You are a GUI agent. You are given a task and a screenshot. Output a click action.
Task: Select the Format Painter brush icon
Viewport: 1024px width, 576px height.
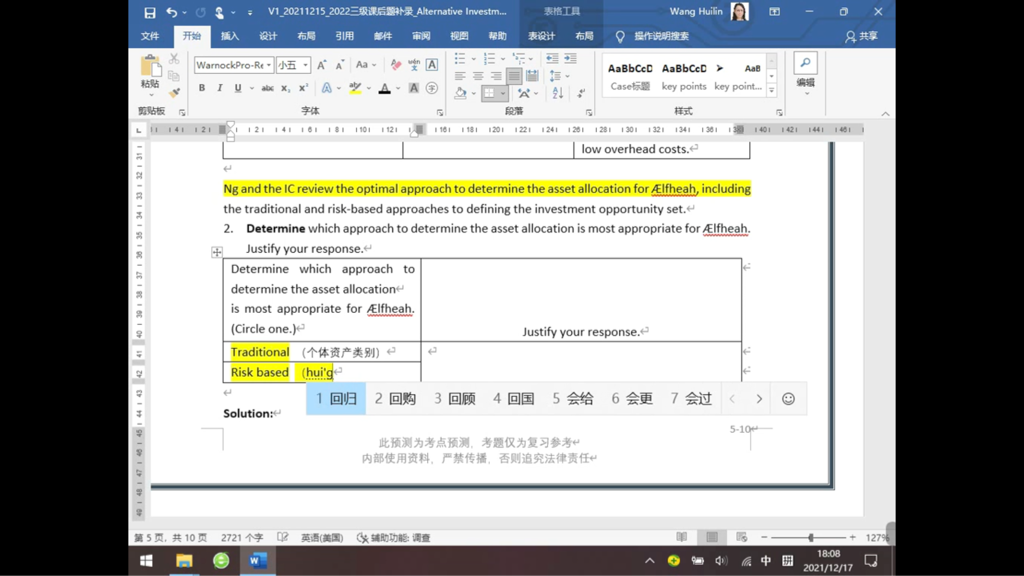[x=174, y=93]
